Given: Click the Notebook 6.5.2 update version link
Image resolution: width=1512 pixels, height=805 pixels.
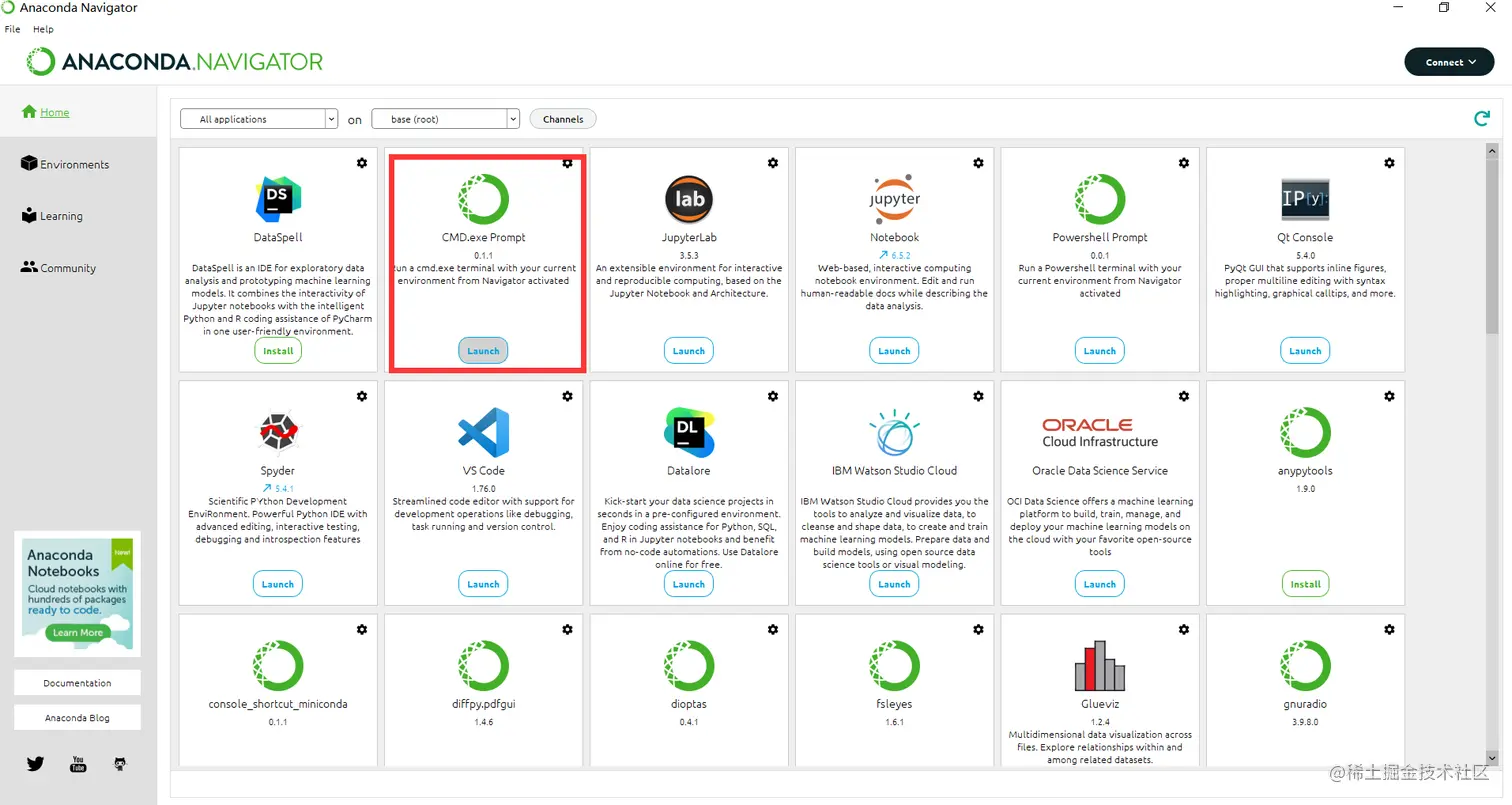Looking at the screenshot, I should (x=894, y=255).
